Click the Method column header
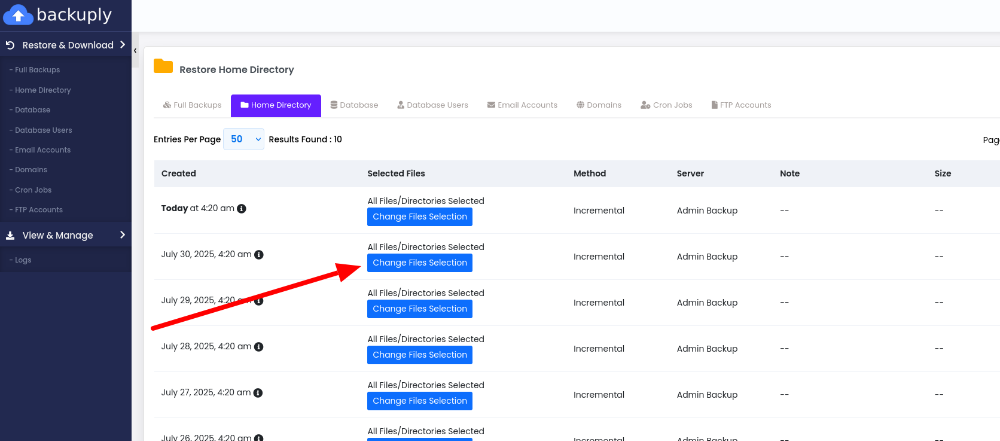1000x441 pixels. (589, 174)
